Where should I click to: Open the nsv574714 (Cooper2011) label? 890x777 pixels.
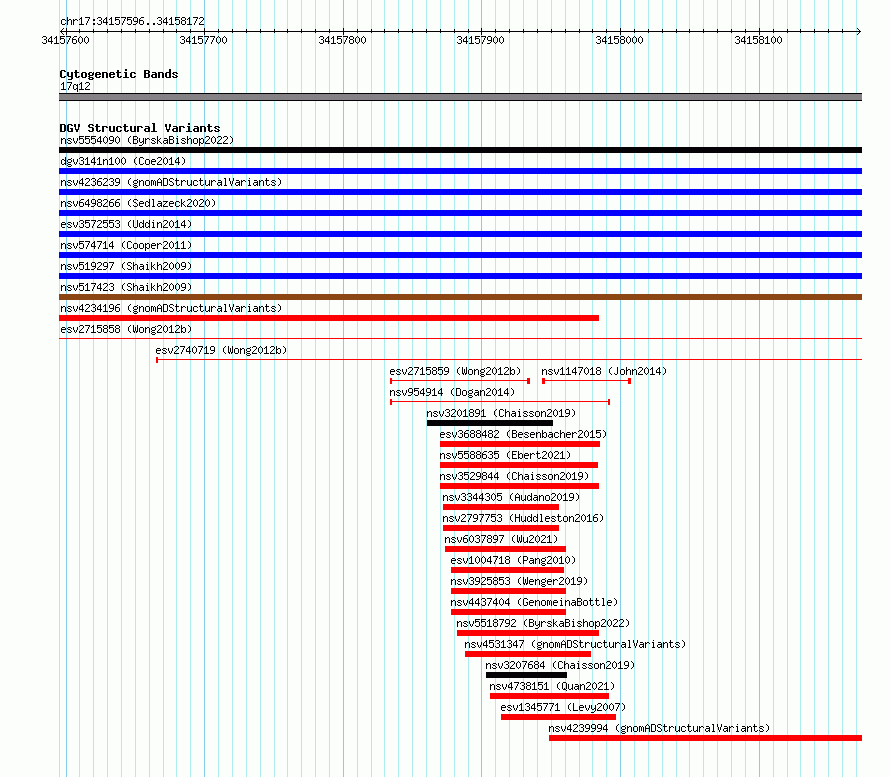(x=126, y=245)
